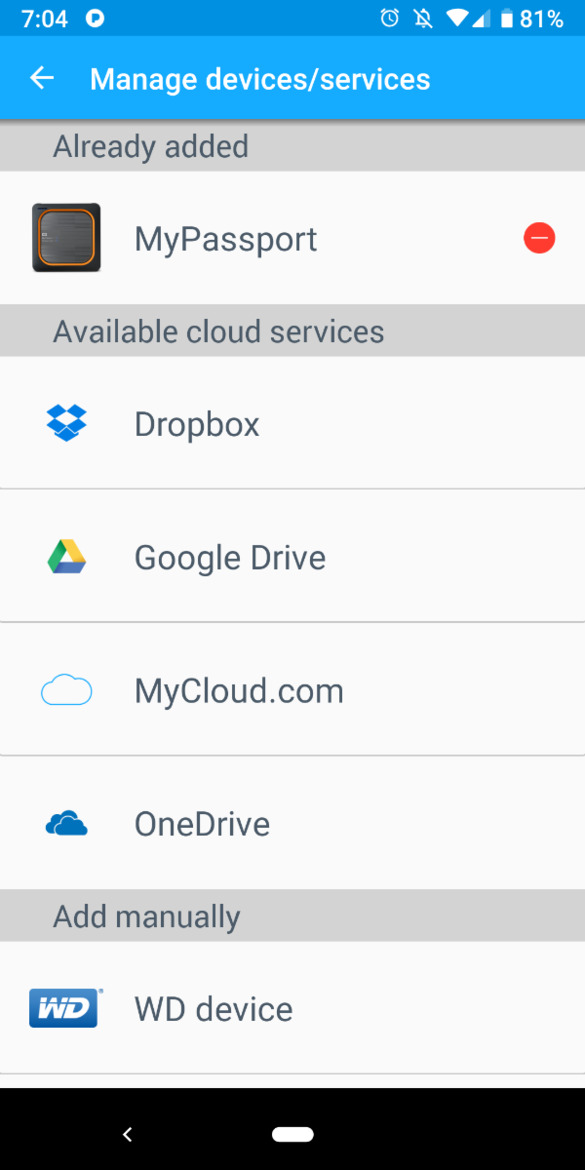
Task: Tap the back arrow in header
Action: [x=42, y=78]
